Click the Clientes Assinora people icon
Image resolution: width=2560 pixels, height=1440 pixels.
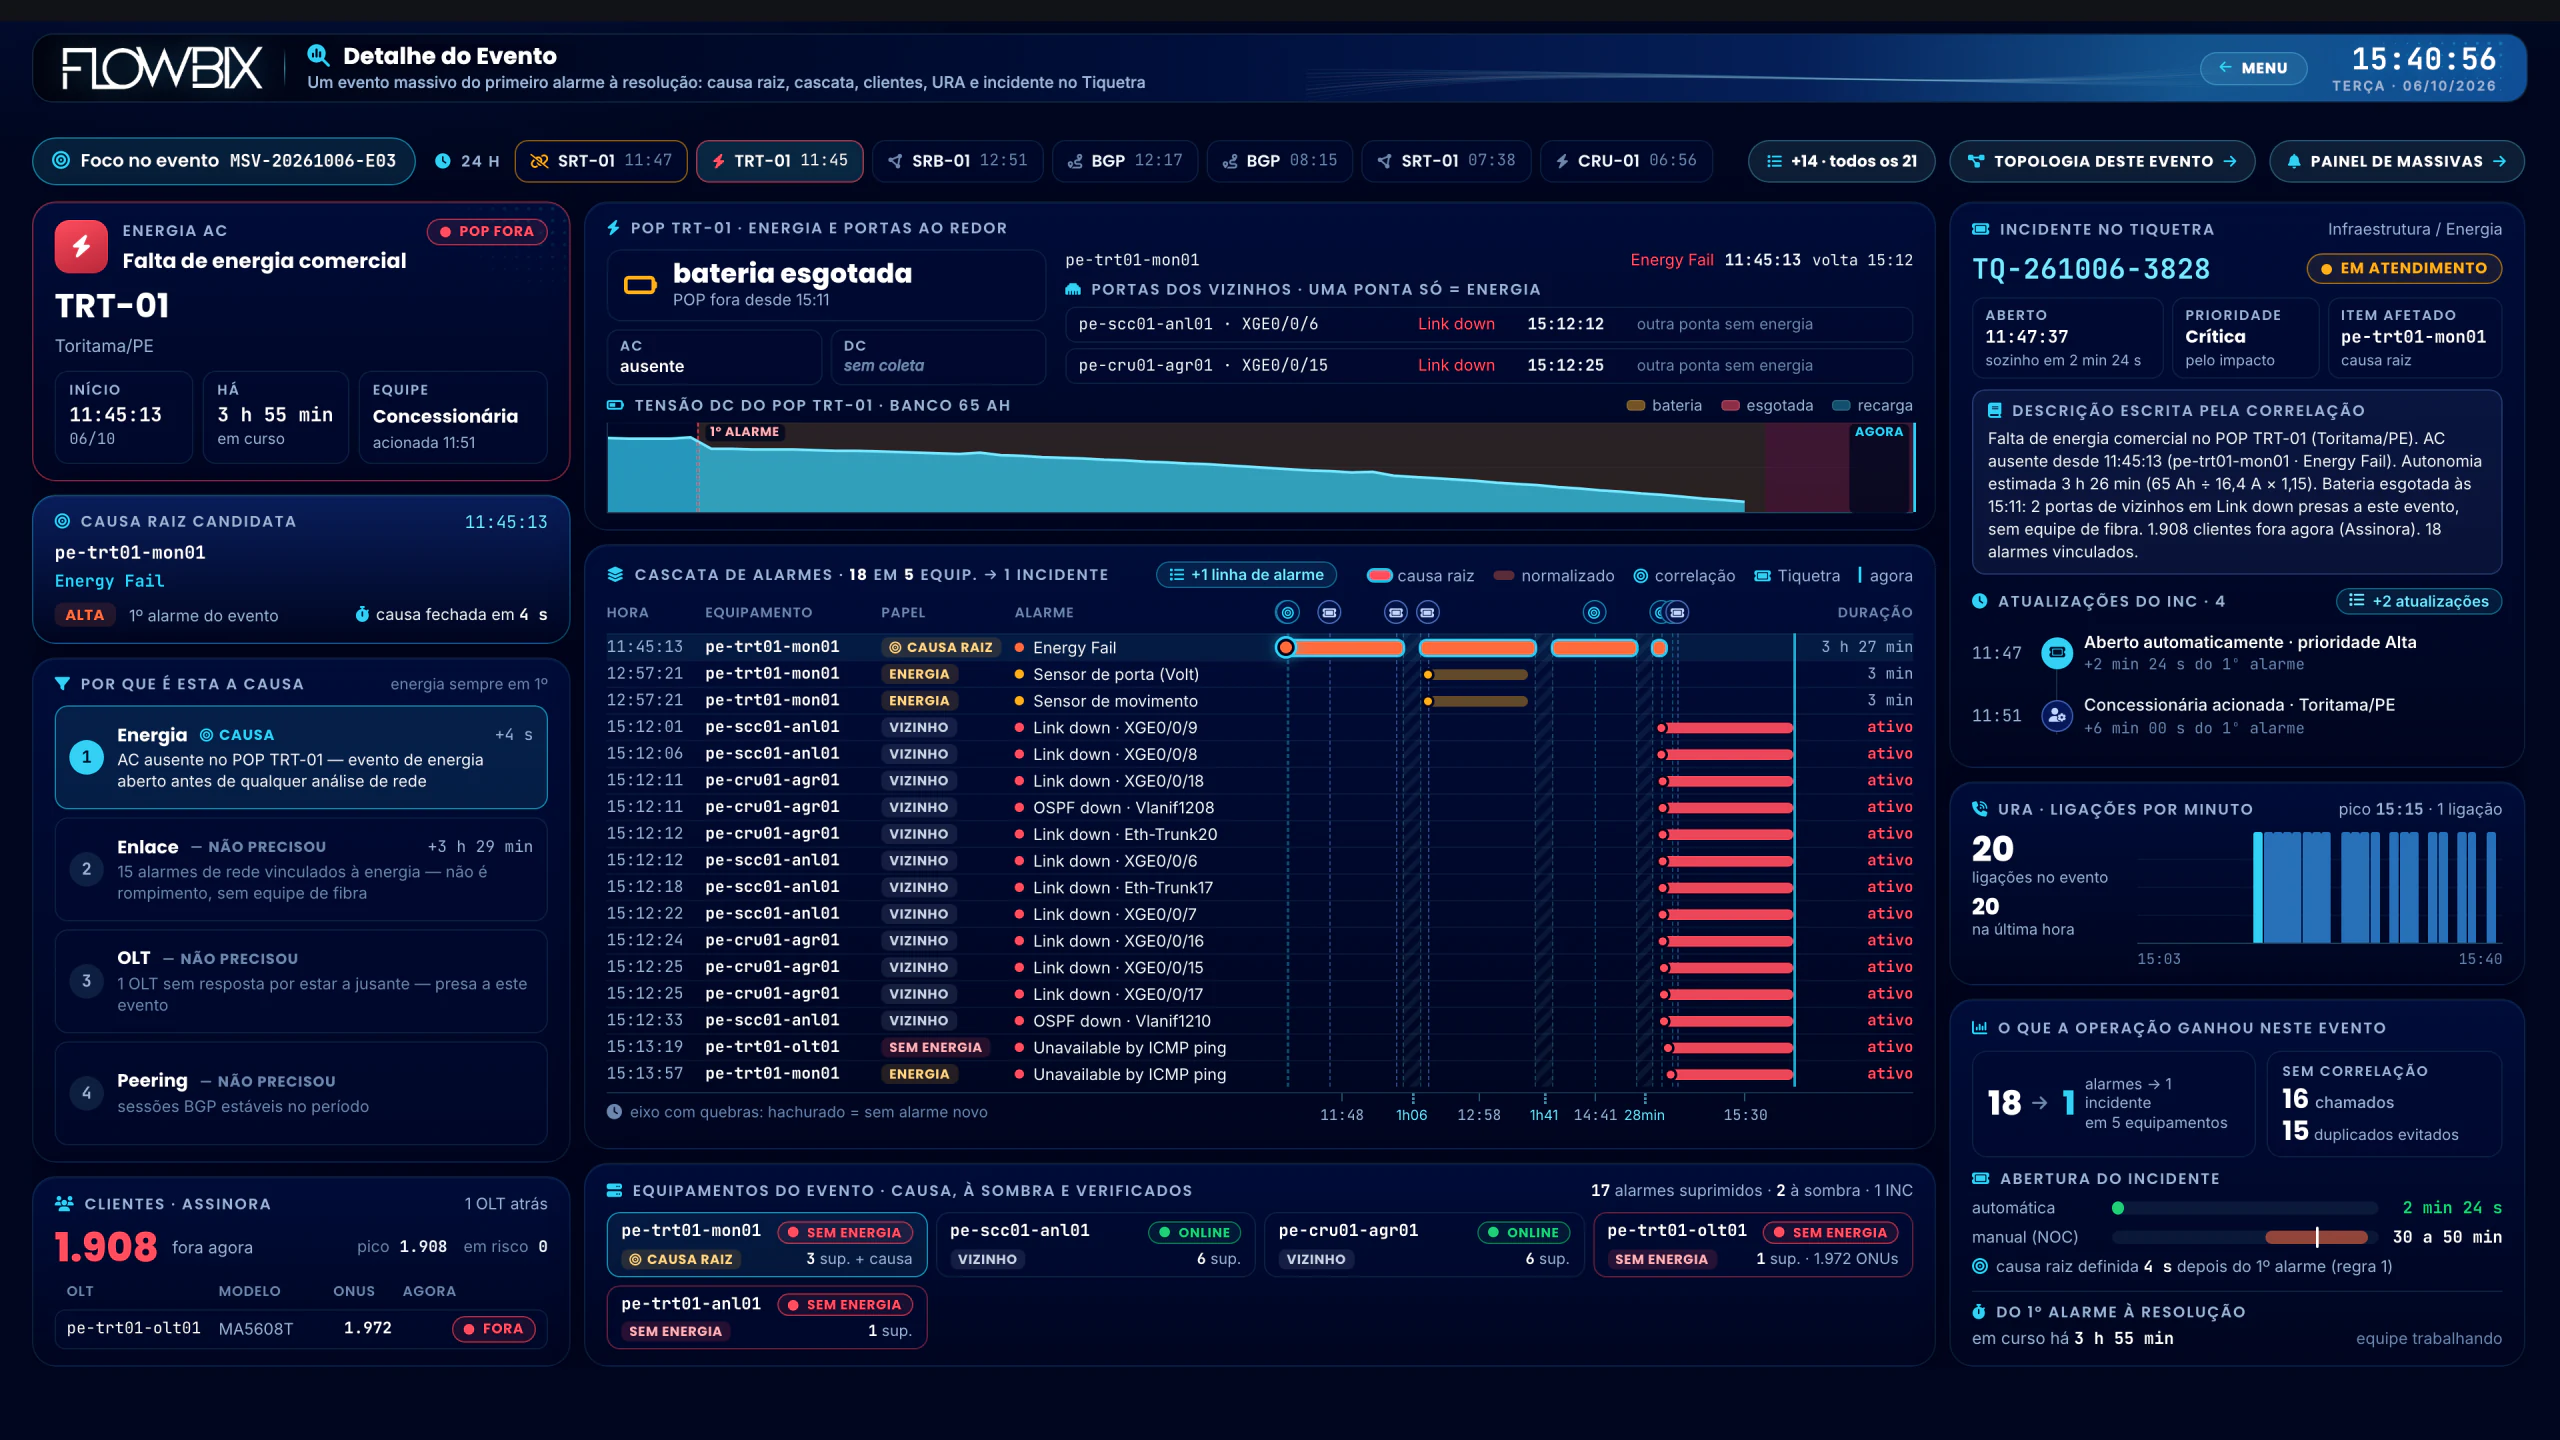pos(64,1204)
